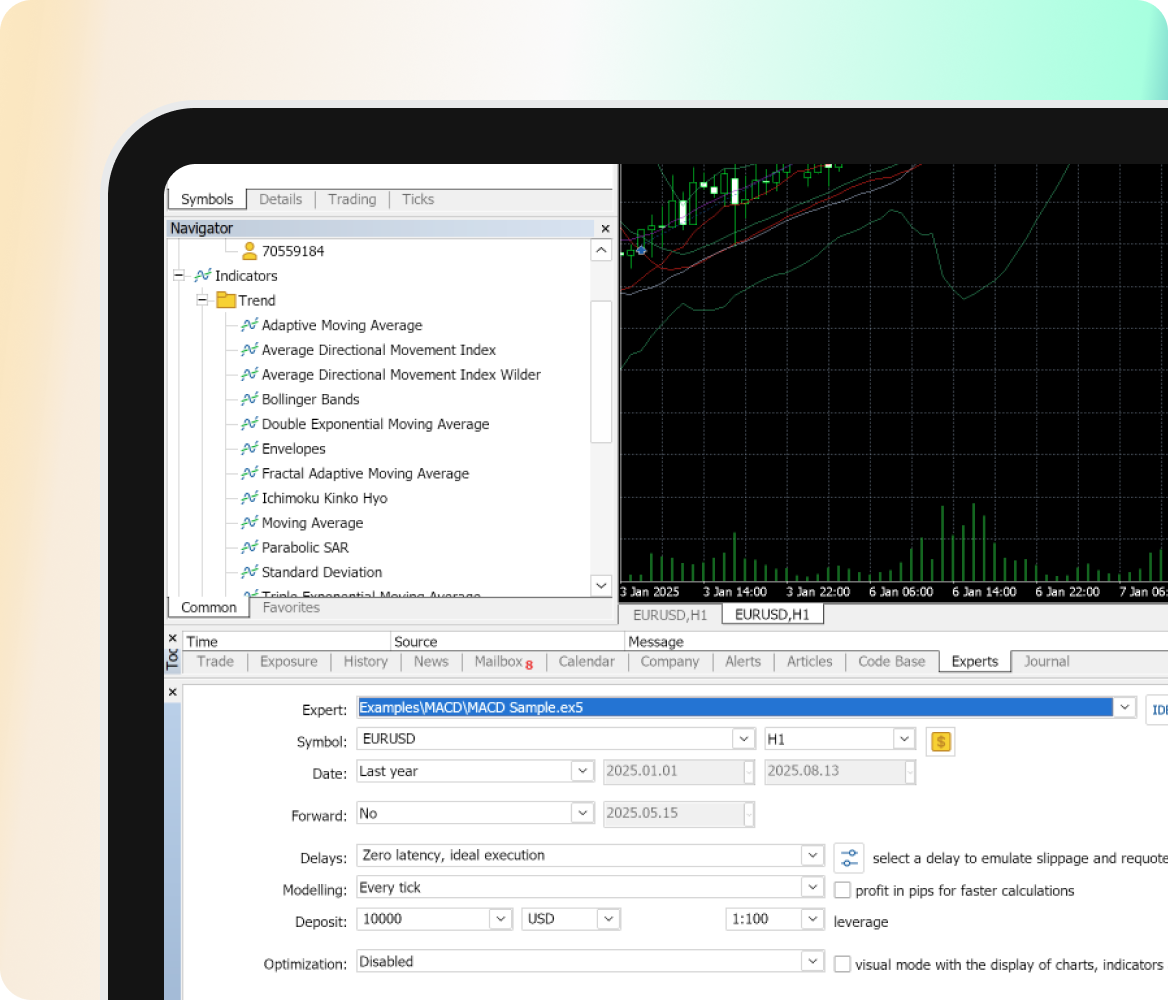Open the leverage 1:100 dropdown
Screen dimensions: 1168x1000
point(812,920)
